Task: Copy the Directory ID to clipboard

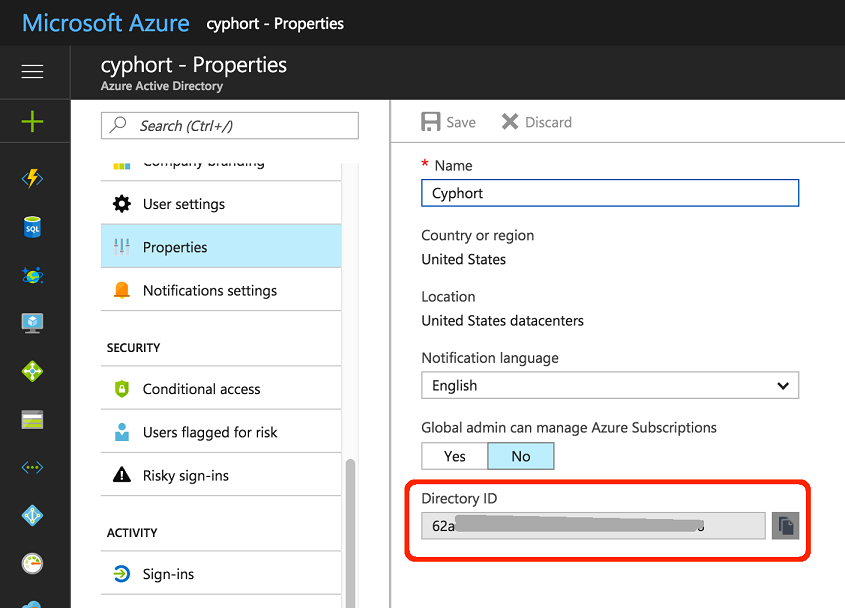Action: (x=785, y=526)
